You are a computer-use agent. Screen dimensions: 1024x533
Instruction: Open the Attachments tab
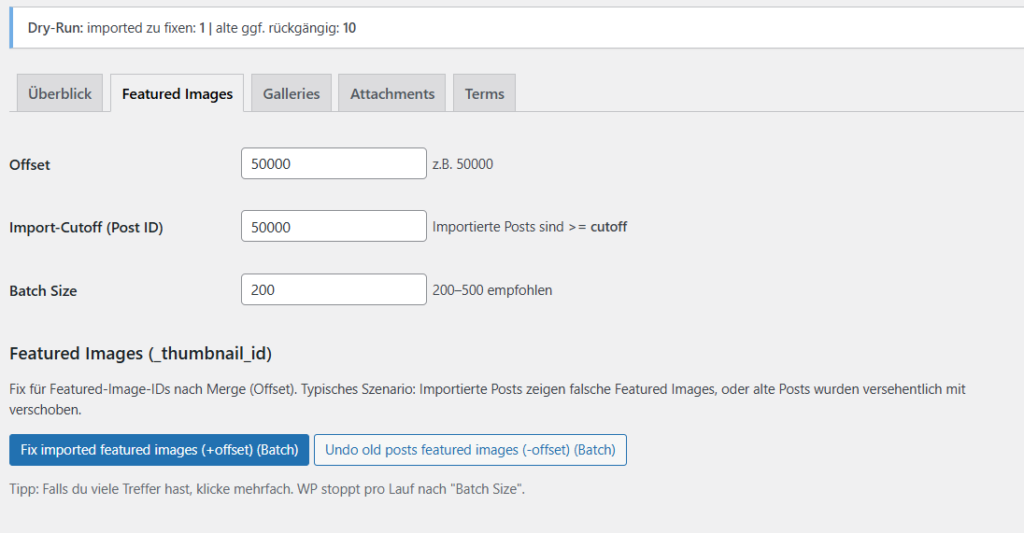pyautogui.click(x=392, y=94)
